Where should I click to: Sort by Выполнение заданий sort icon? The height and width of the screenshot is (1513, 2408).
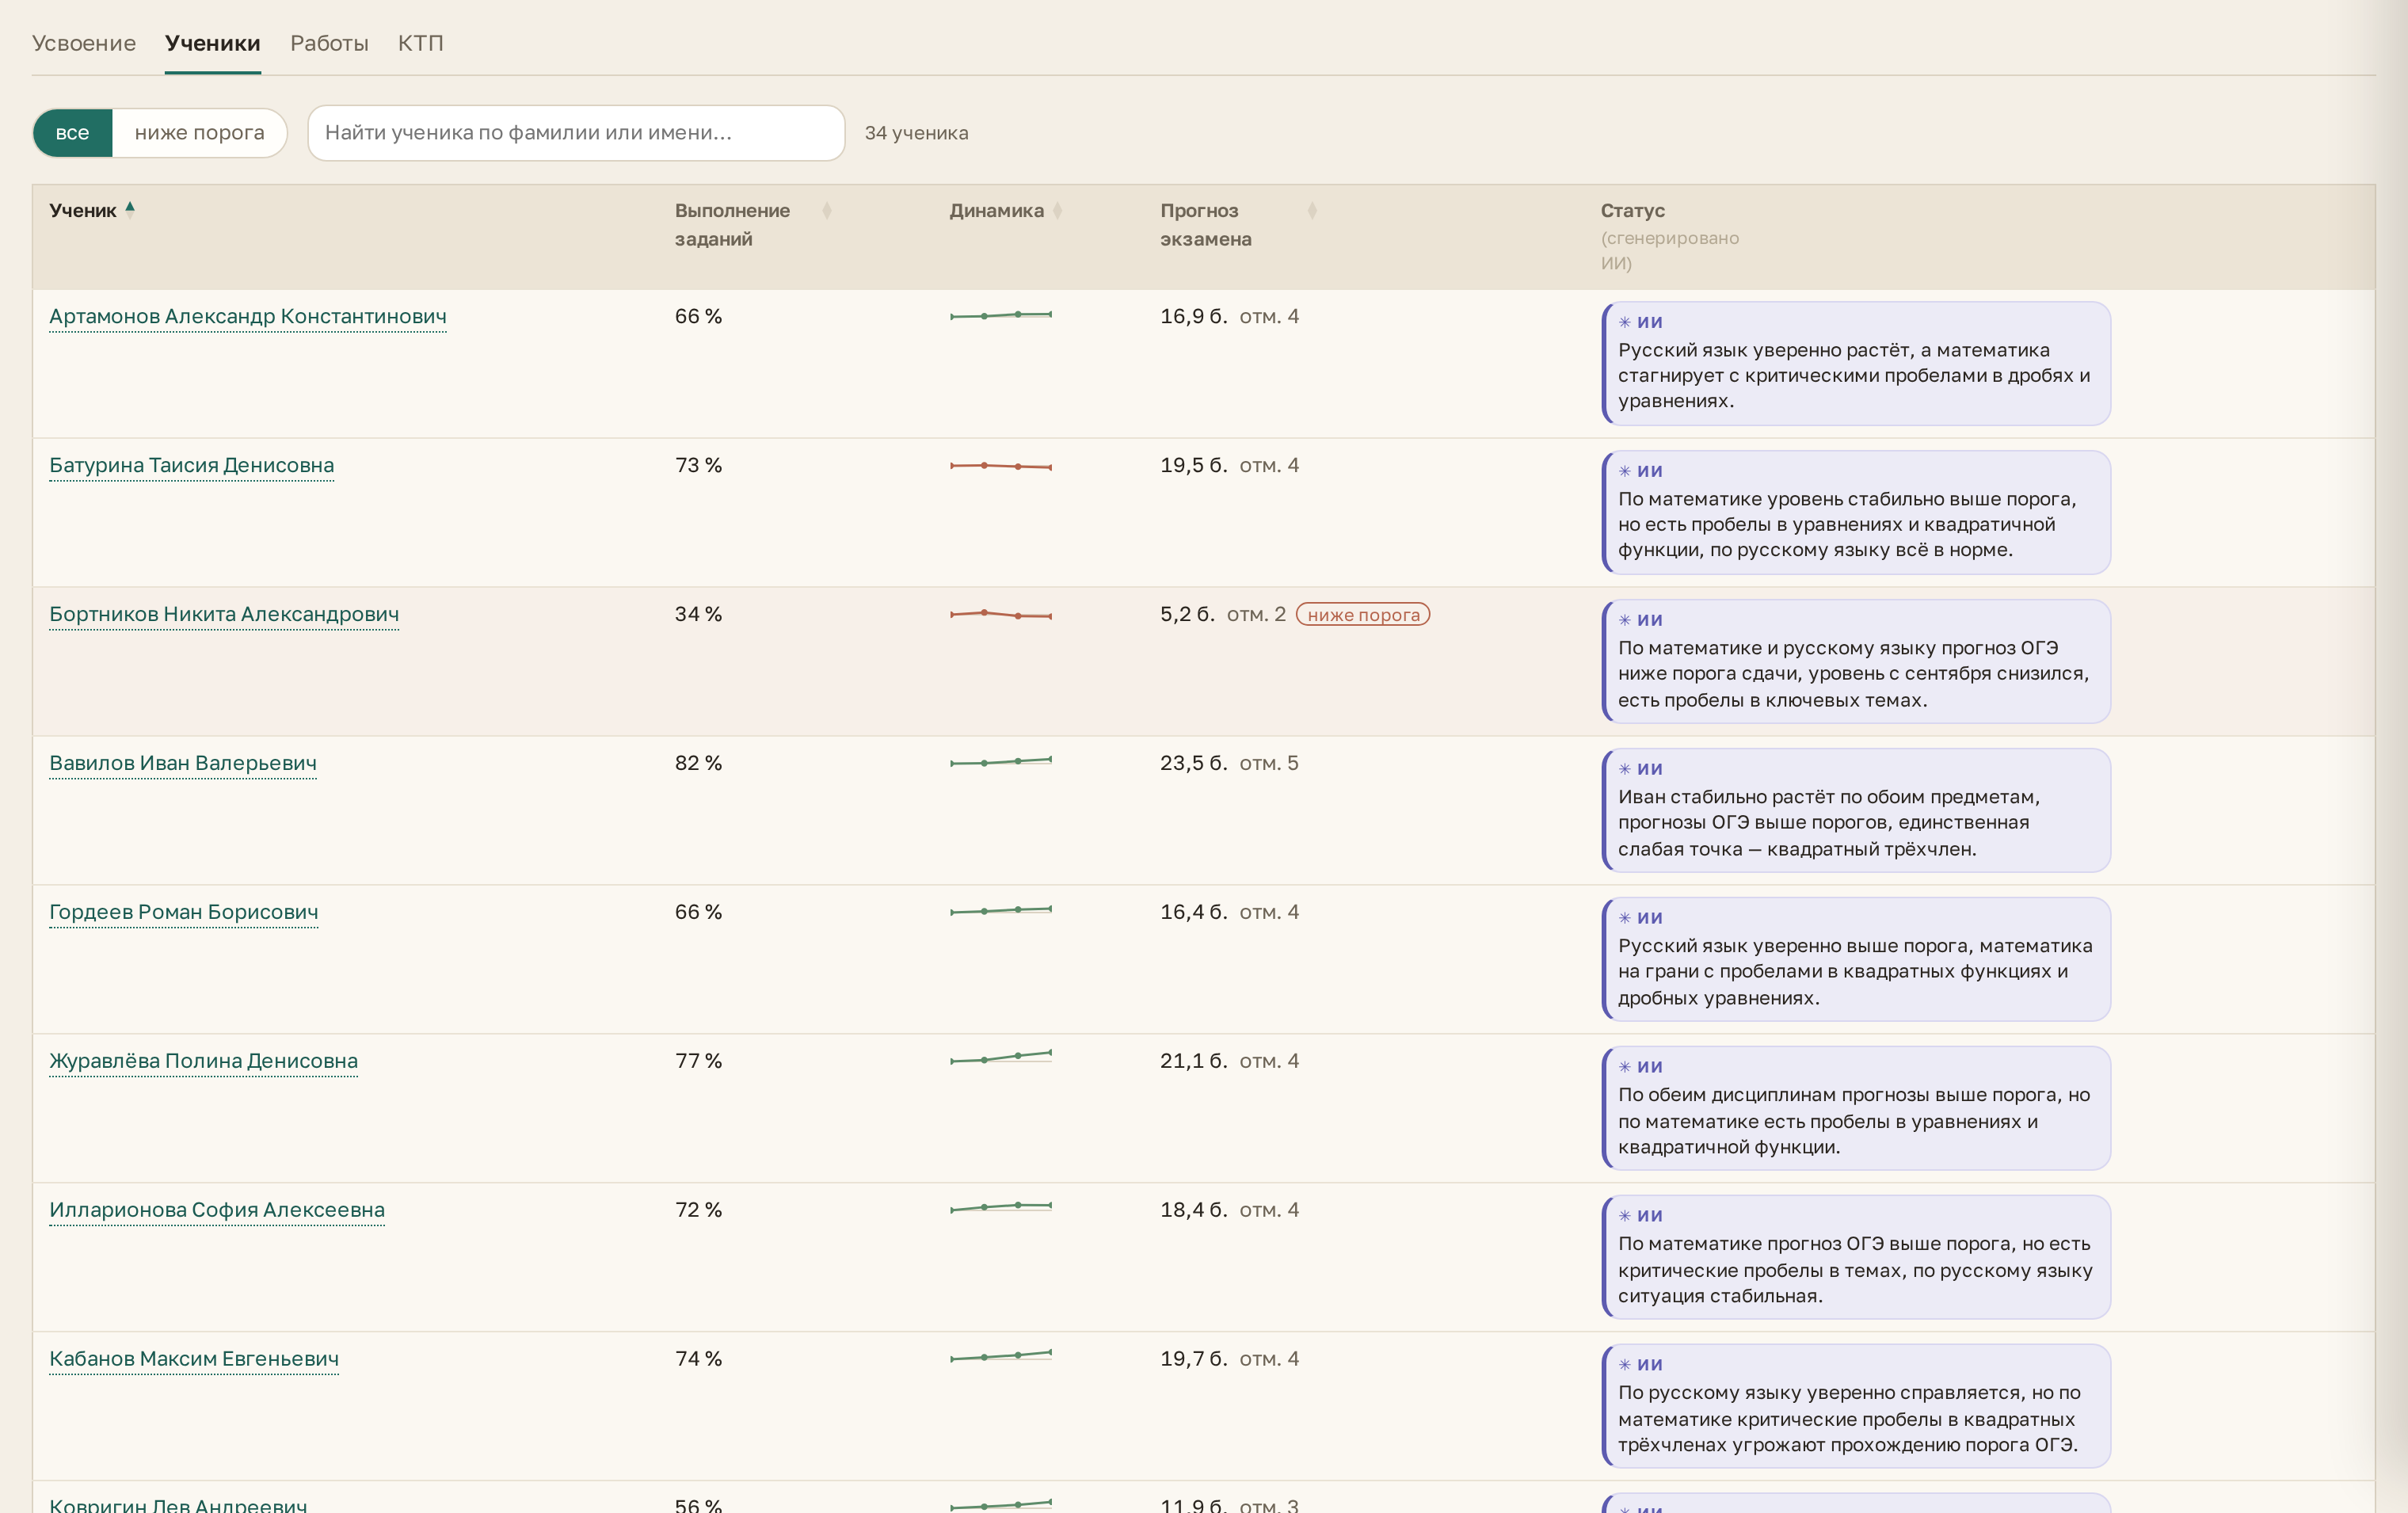(x=827, y=210)
